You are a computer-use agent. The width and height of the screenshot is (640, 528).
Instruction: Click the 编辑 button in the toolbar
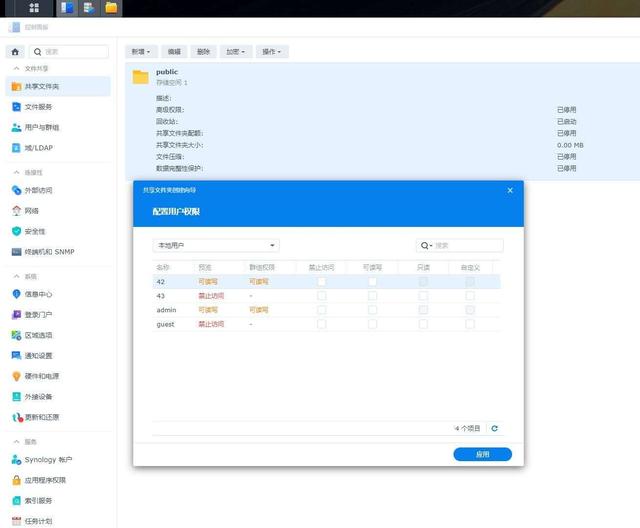pos(174,51)
